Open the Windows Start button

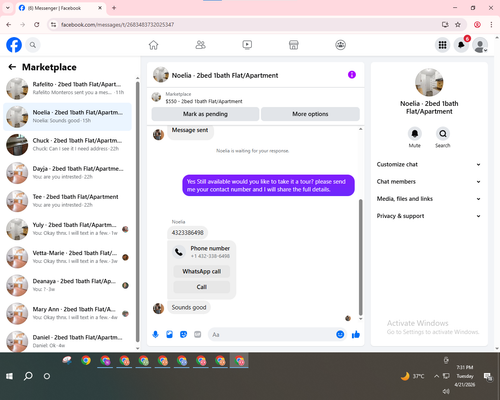coord(9,376)
